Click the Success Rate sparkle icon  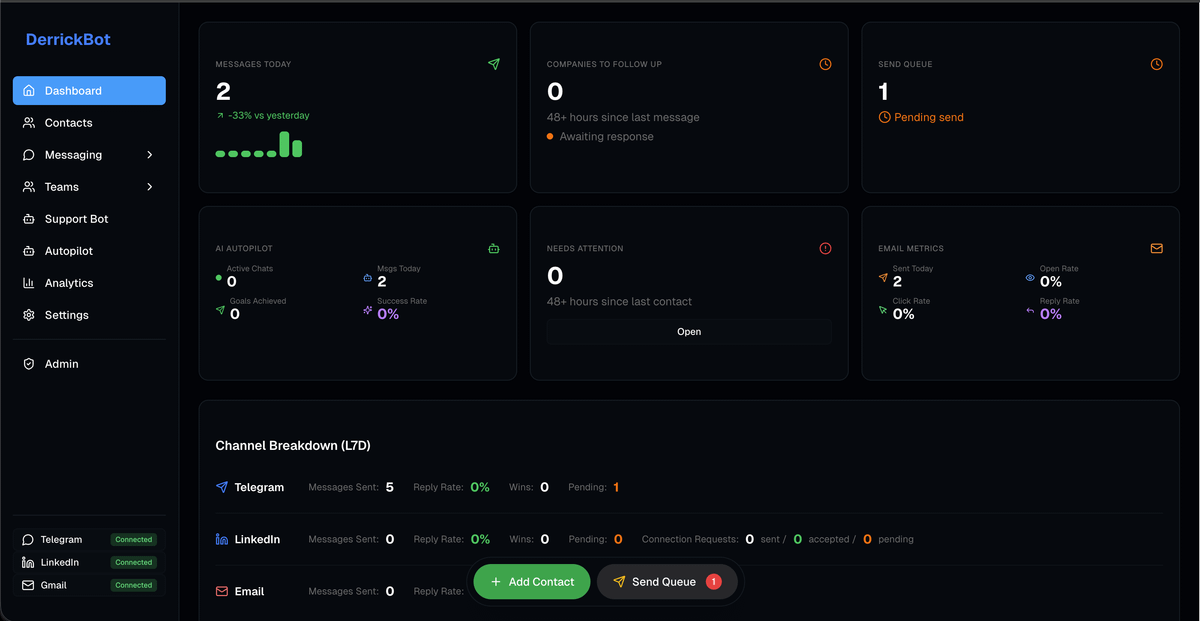coord(367,311)
